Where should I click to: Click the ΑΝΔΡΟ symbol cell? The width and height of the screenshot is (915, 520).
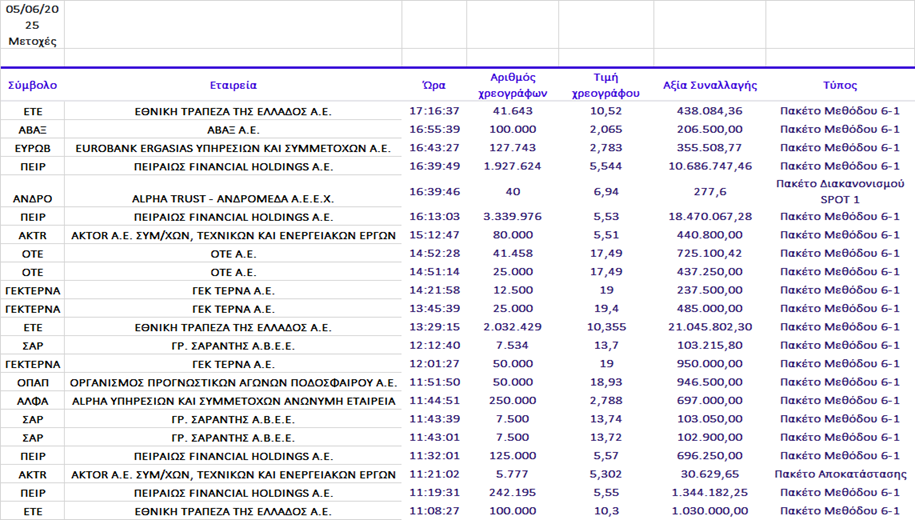click(33, 199)
